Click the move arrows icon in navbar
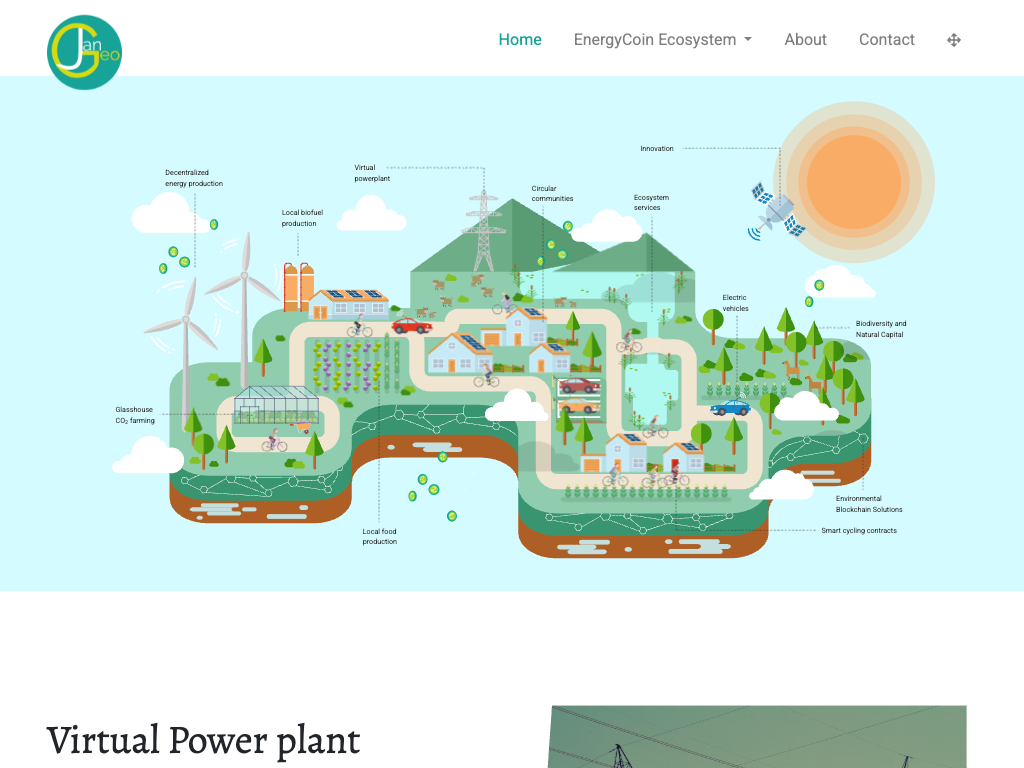Image resolution: width=1024 pixels, height=768 pixels. coord(953,40)
